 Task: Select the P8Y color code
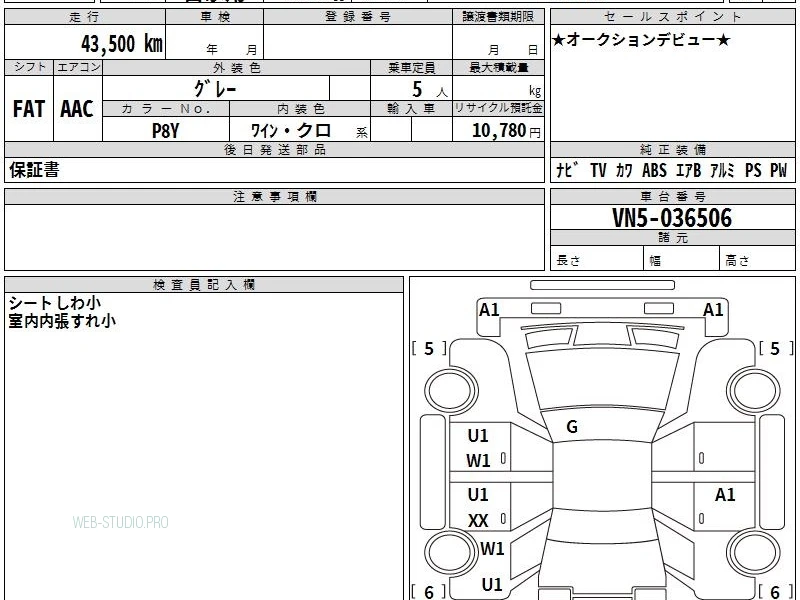[x=166, y=131]
